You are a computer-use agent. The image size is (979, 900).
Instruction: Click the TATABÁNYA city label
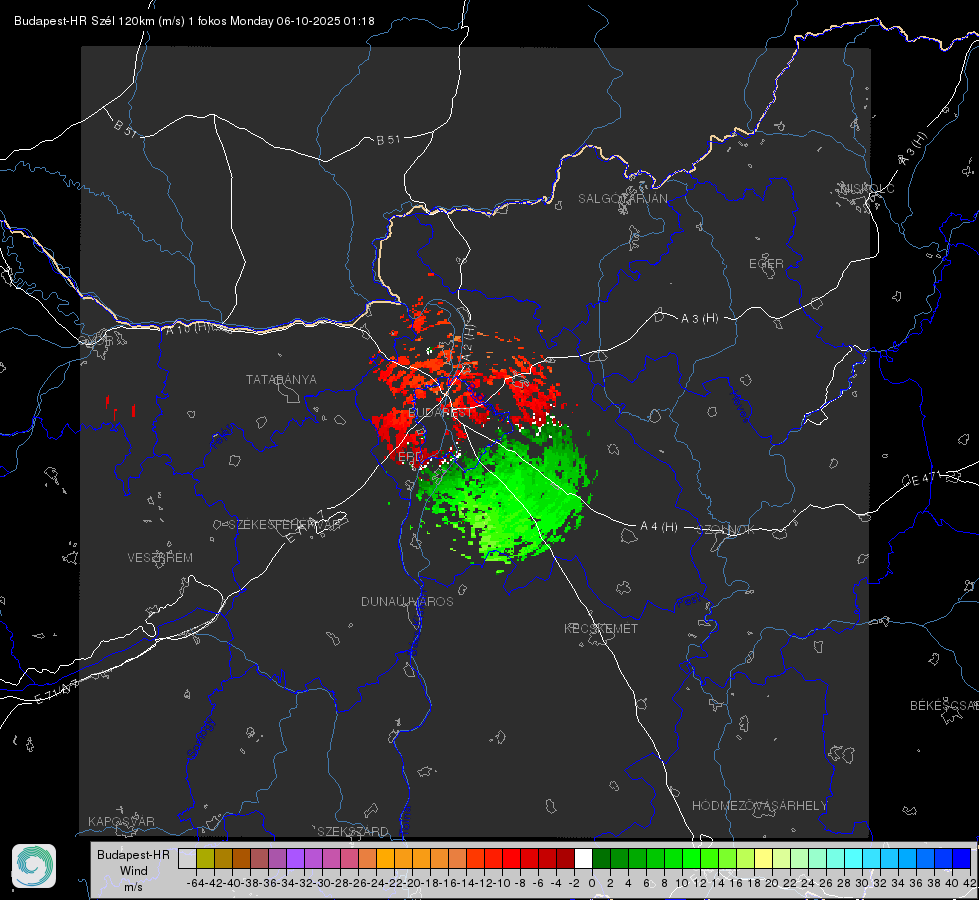point(281,380)
